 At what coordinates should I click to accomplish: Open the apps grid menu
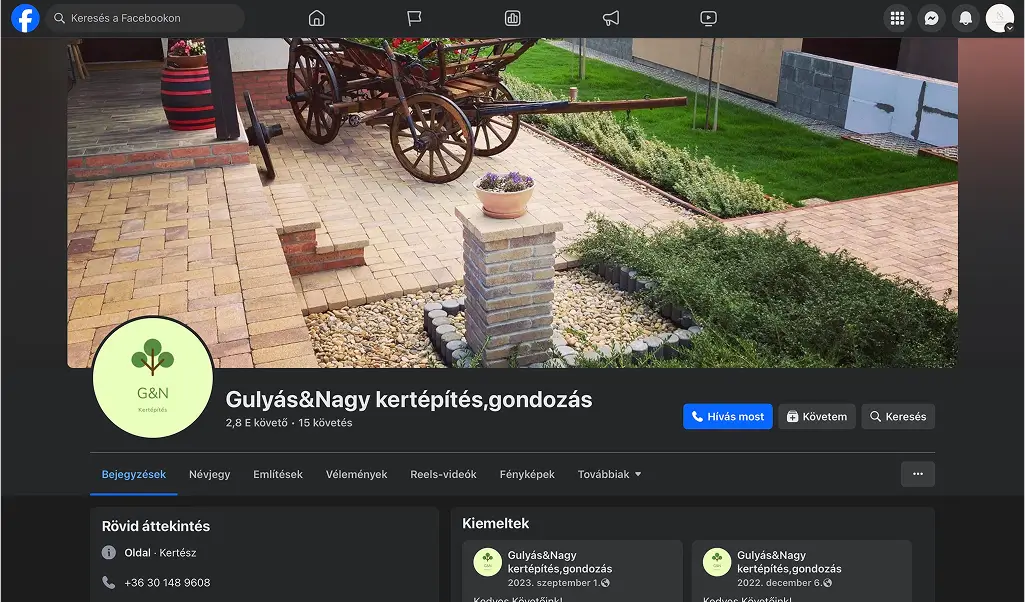[898, 18]
